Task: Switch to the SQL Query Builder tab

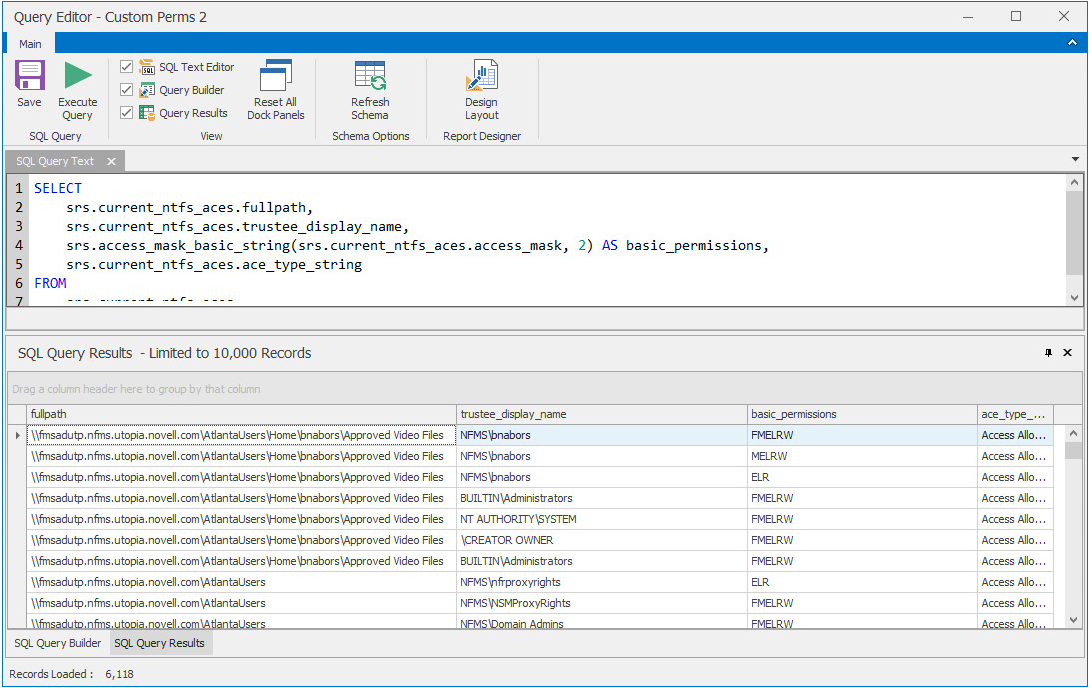Action: [58, 643]
